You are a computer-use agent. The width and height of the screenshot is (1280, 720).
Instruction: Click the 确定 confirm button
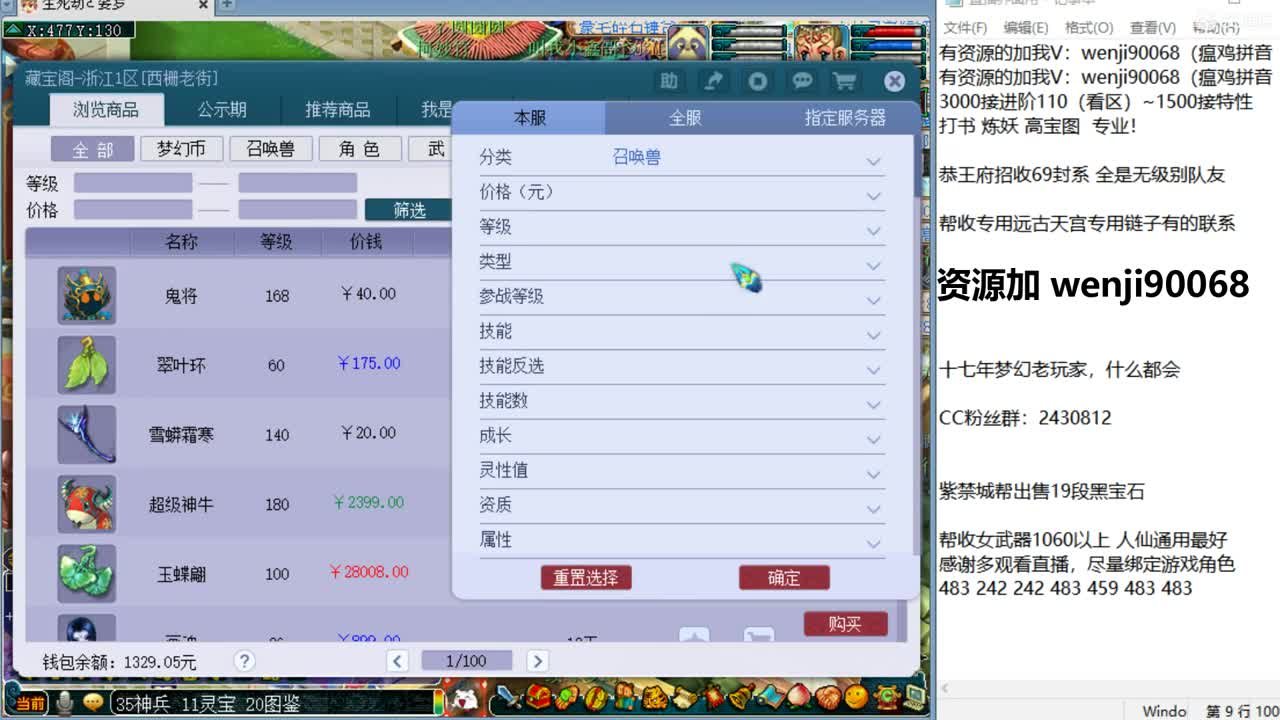click(784, 577)
